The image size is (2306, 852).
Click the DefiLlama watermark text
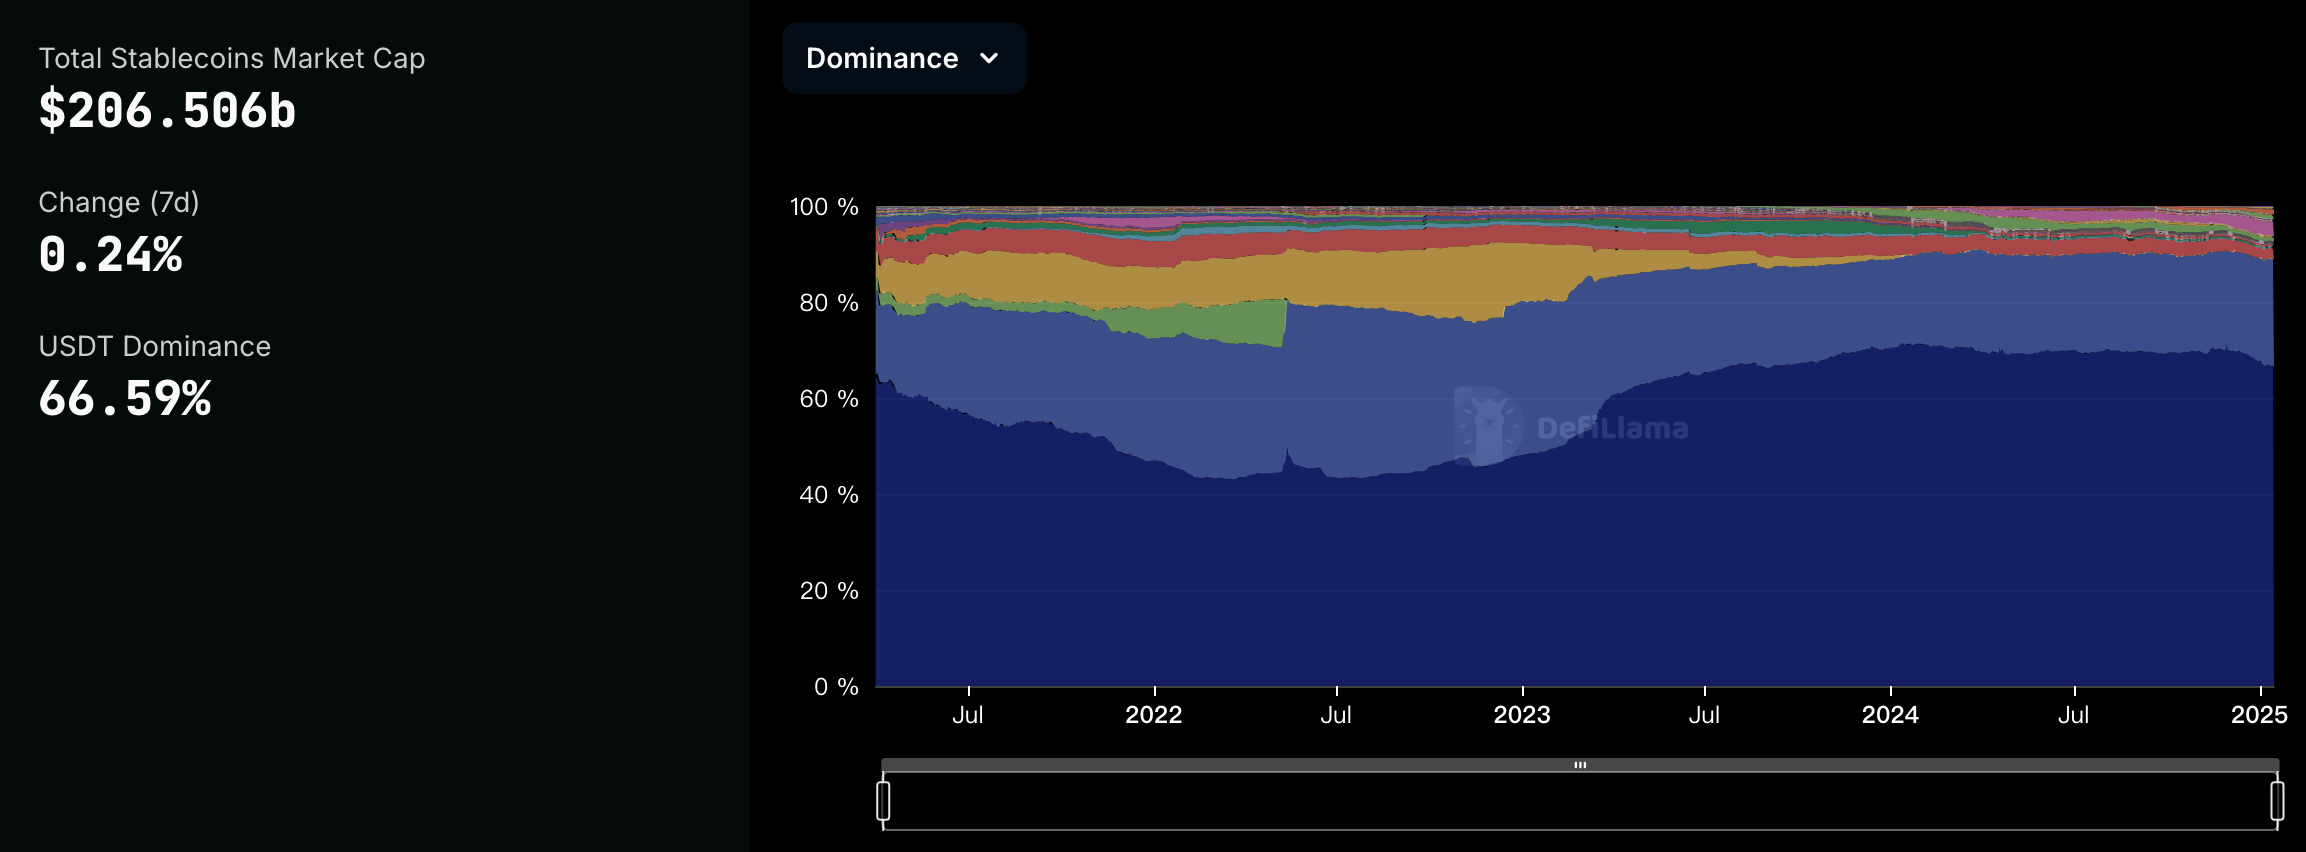point(1612,429)
